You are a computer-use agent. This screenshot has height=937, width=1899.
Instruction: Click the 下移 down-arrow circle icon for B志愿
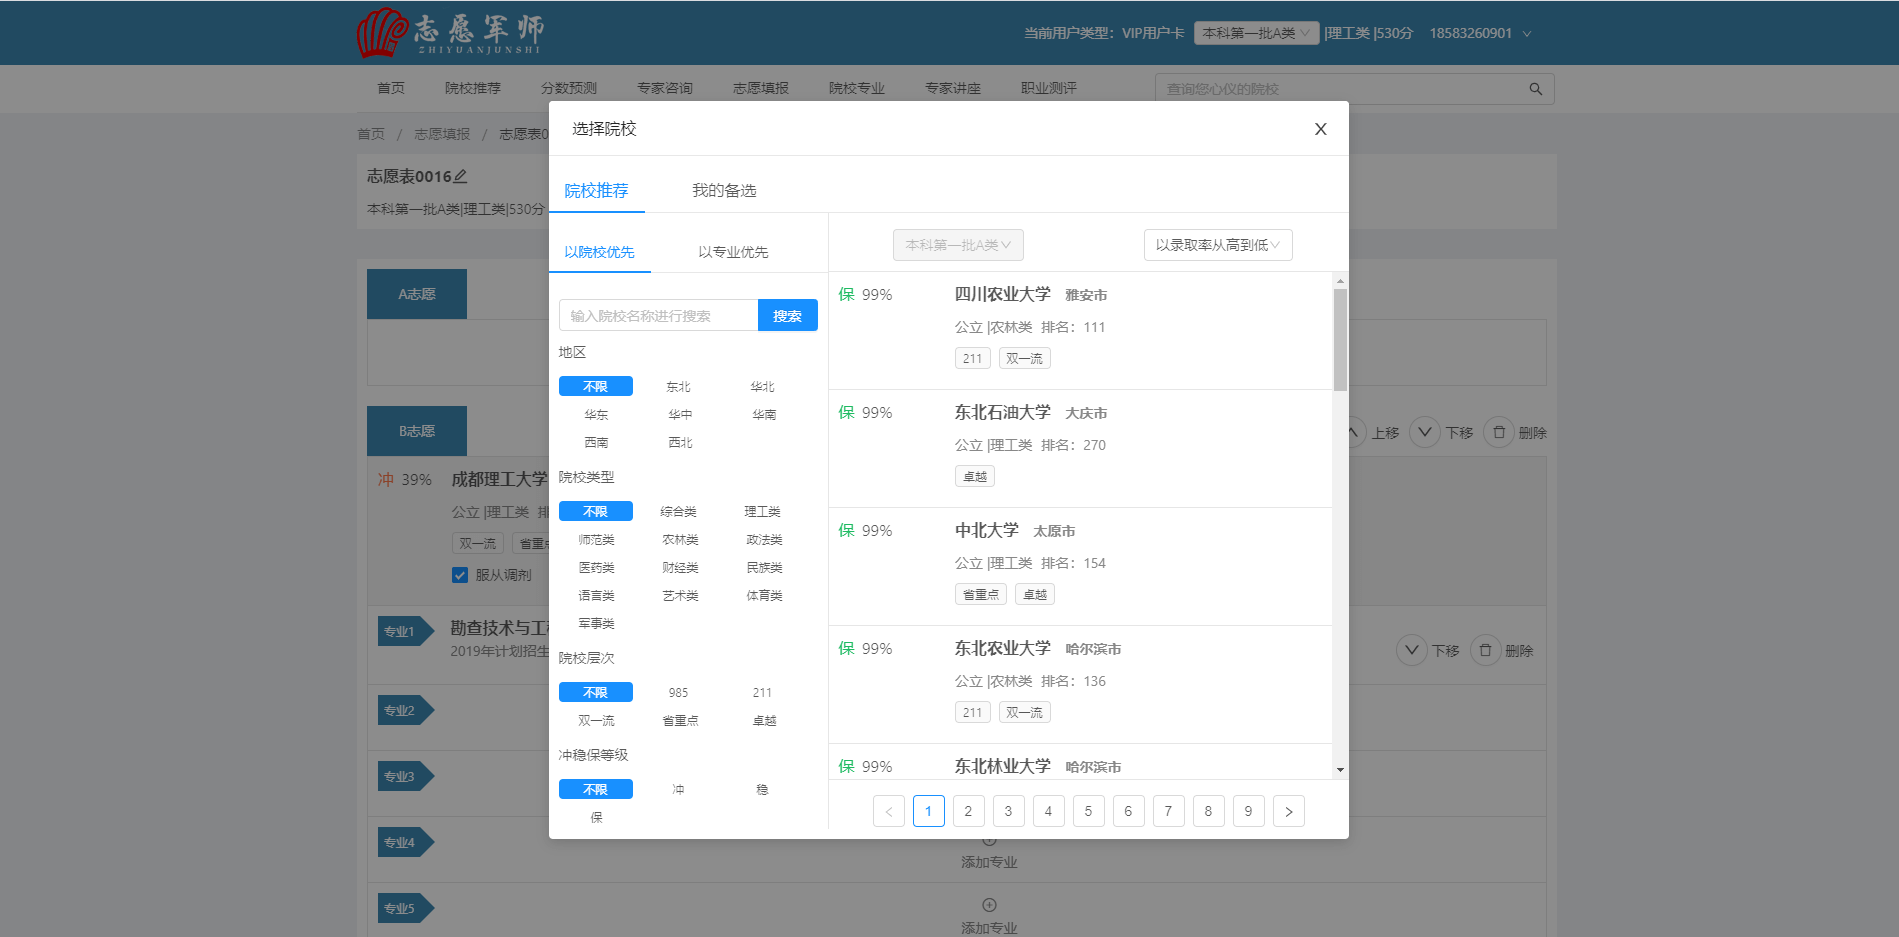pyautogui.click(x=1425, y=432)
